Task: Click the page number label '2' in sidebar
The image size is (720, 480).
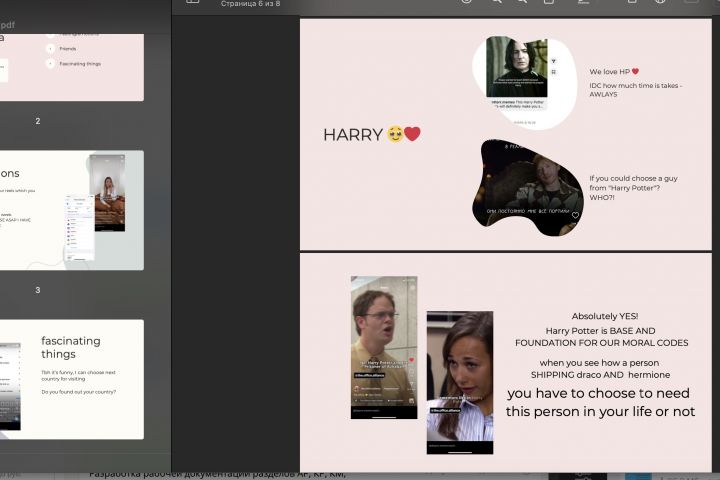Action: coord(38,121)
